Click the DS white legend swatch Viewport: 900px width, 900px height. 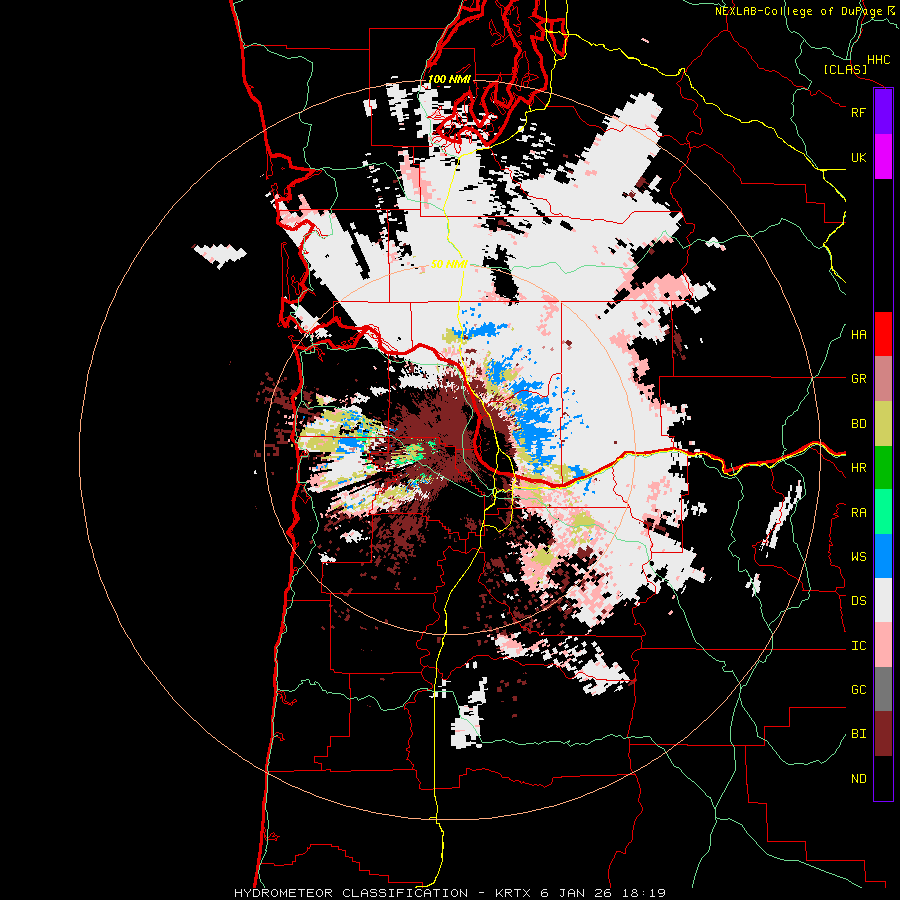click(883, 600)
